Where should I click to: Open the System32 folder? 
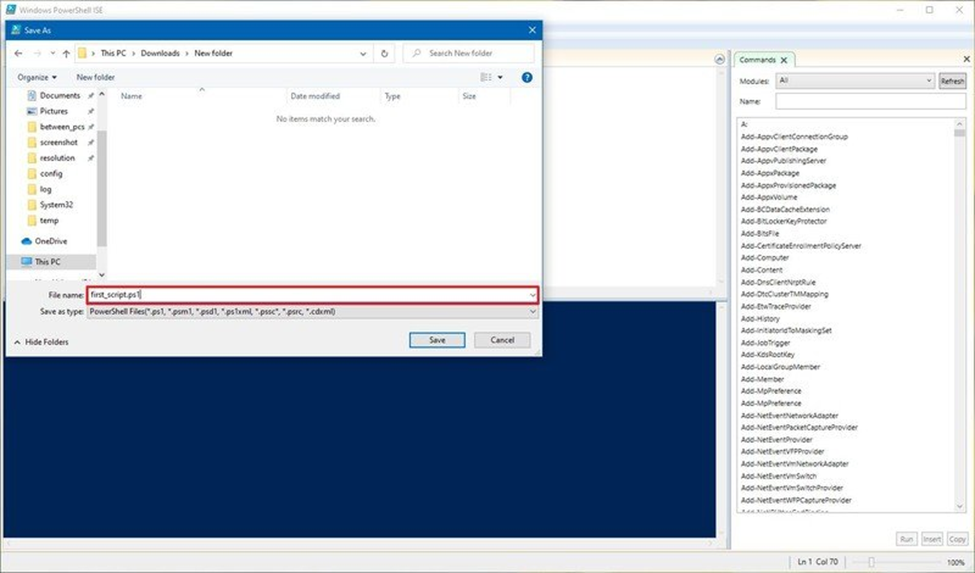pyautogui.click(x=56, y=204)
